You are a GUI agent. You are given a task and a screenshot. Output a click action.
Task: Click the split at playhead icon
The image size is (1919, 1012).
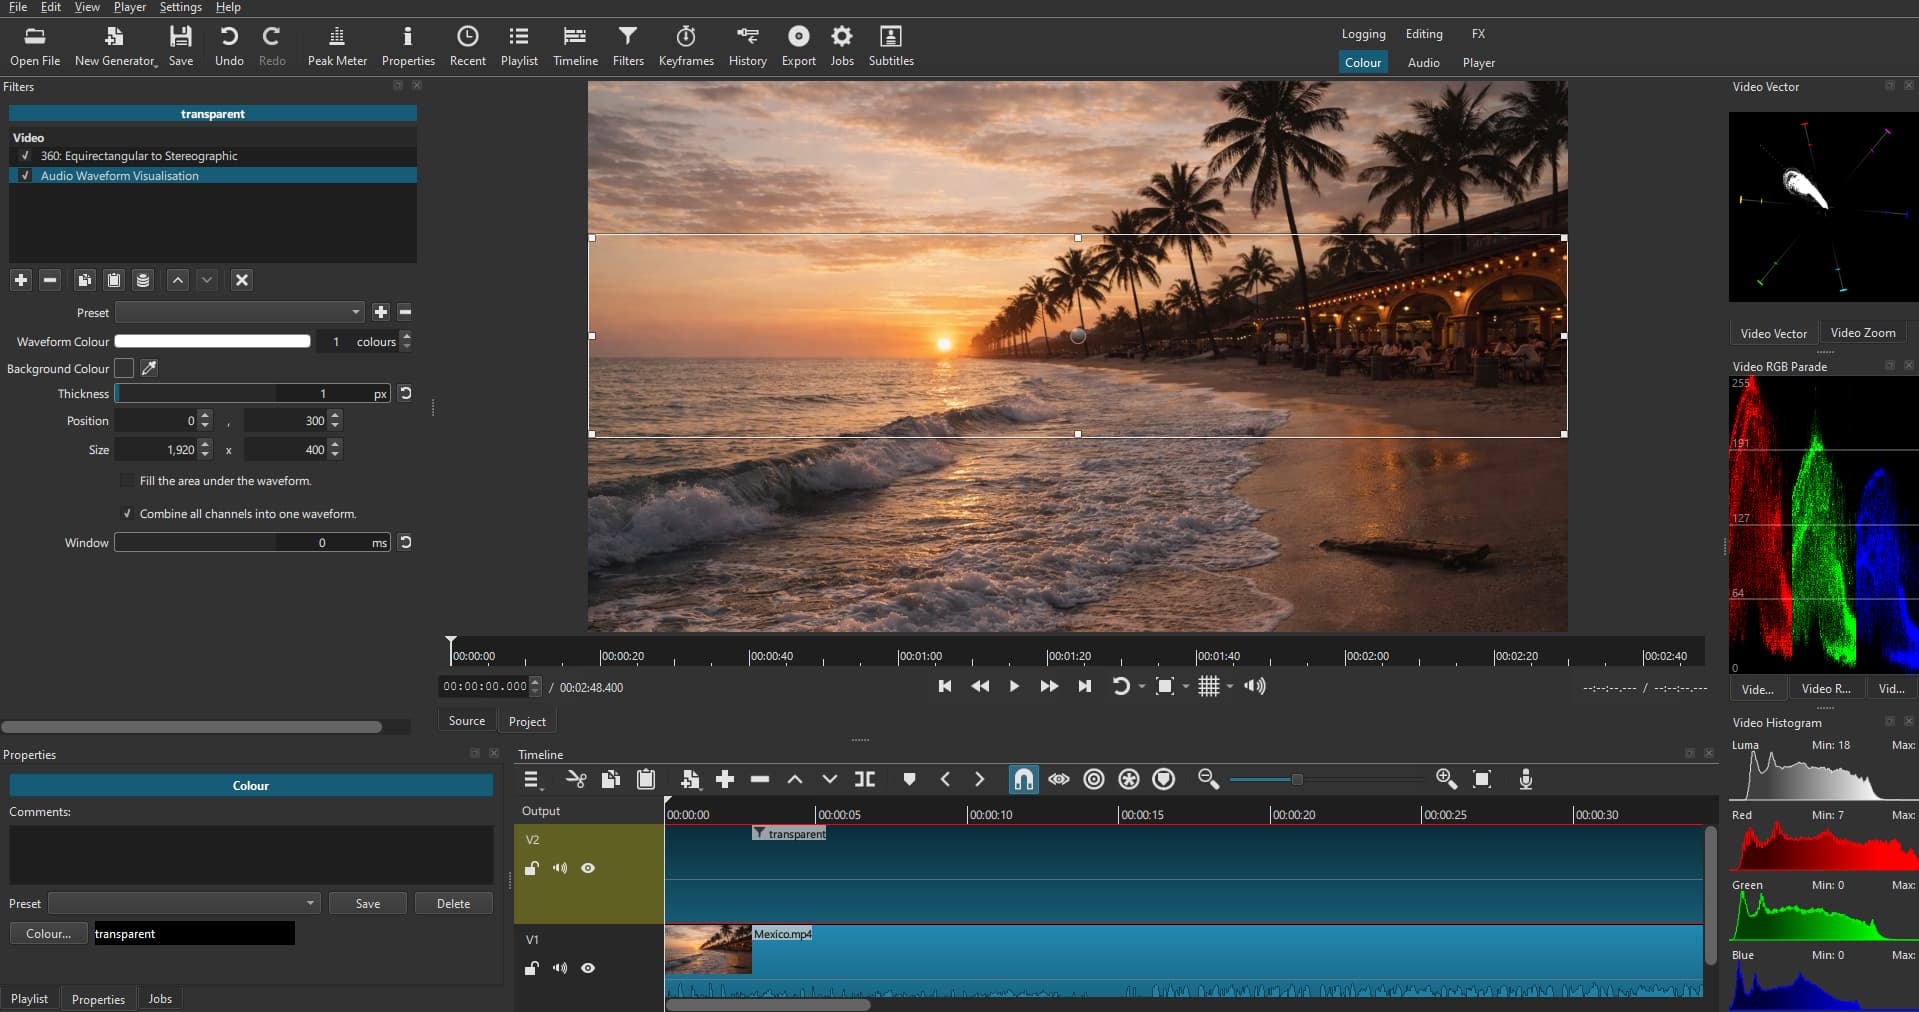point(865,779)
